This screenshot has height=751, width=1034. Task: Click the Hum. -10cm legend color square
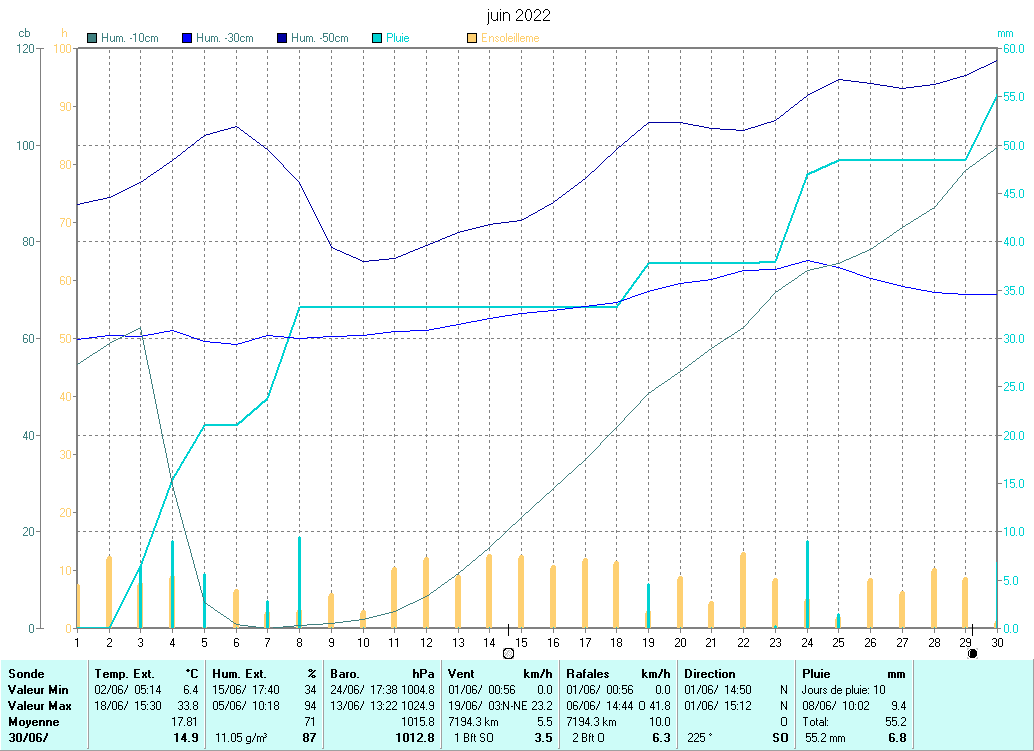(92, 38)
